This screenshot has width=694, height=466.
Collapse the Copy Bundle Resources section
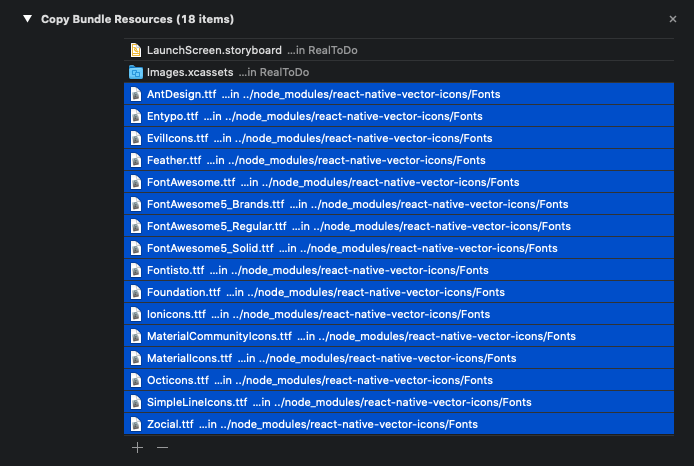(x=27, y=19)
